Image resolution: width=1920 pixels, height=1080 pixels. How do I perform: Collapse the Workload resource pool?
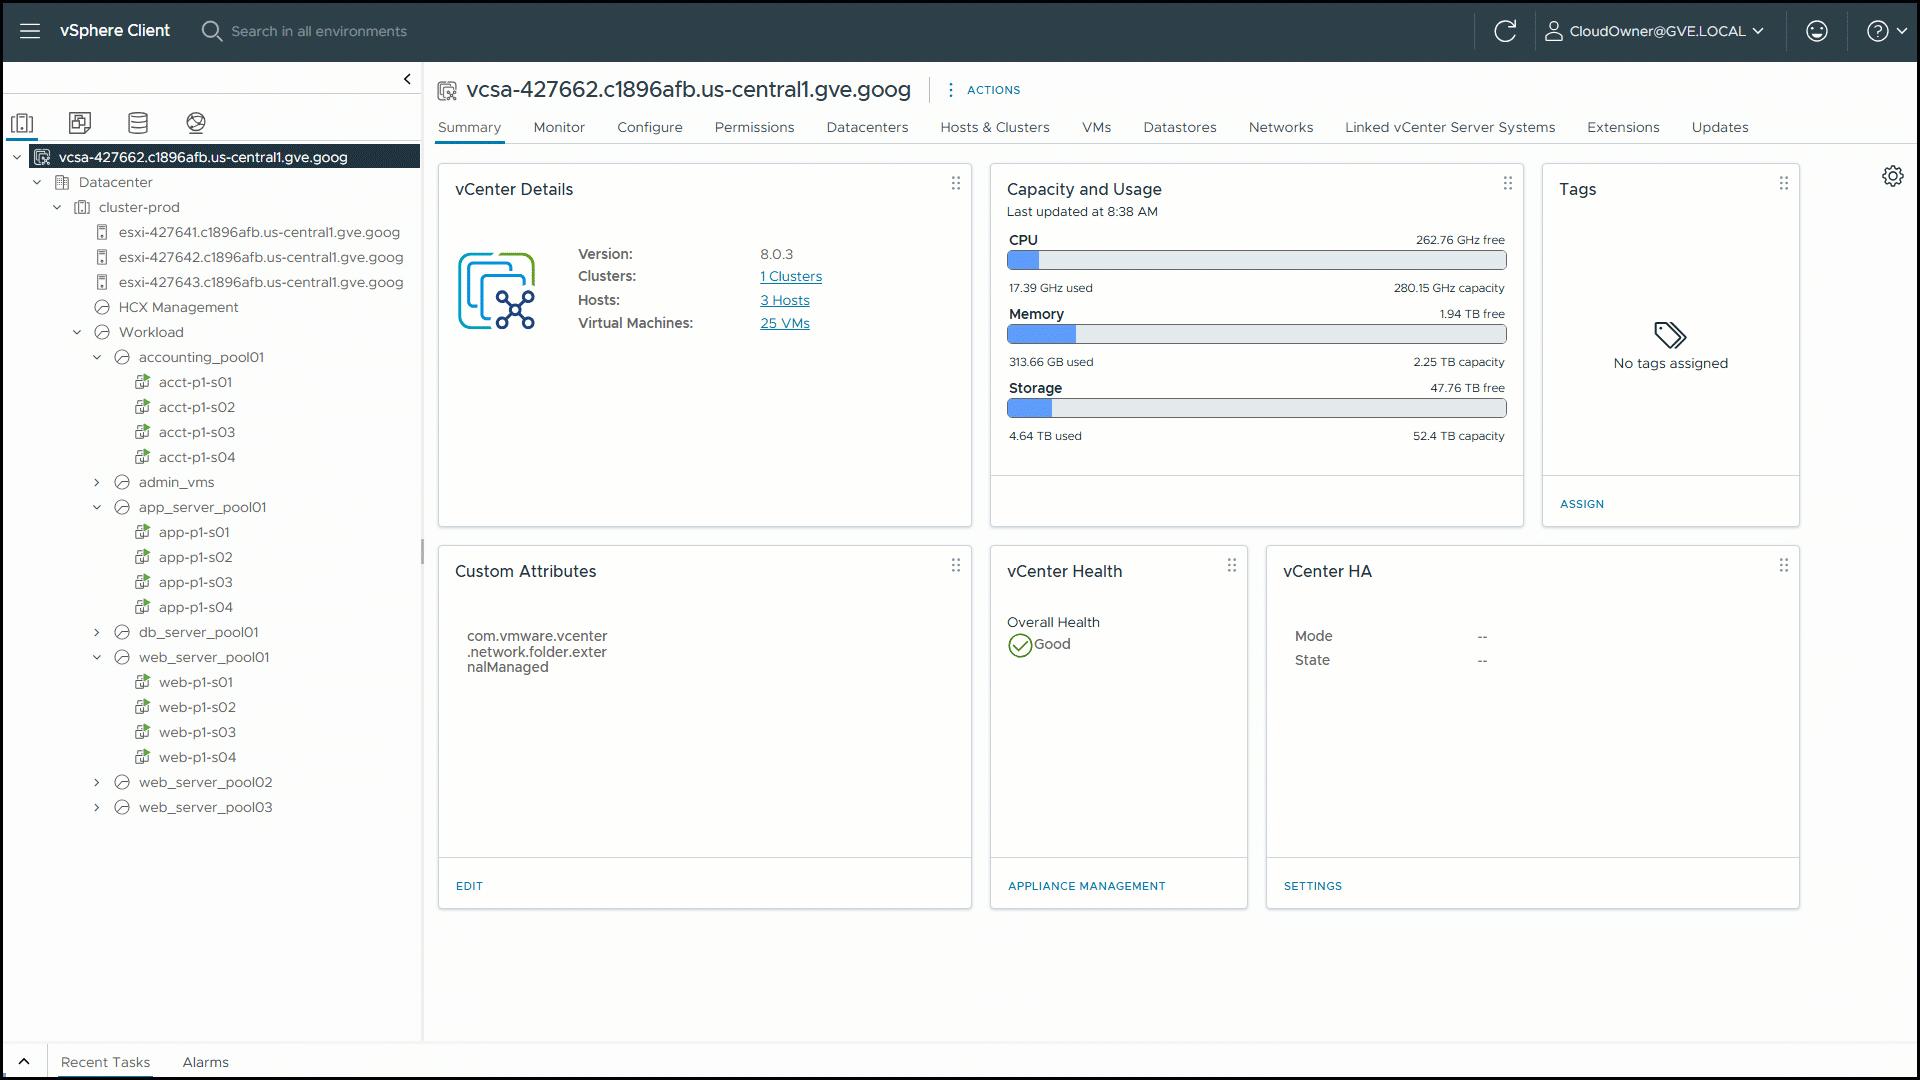(77, 332)
